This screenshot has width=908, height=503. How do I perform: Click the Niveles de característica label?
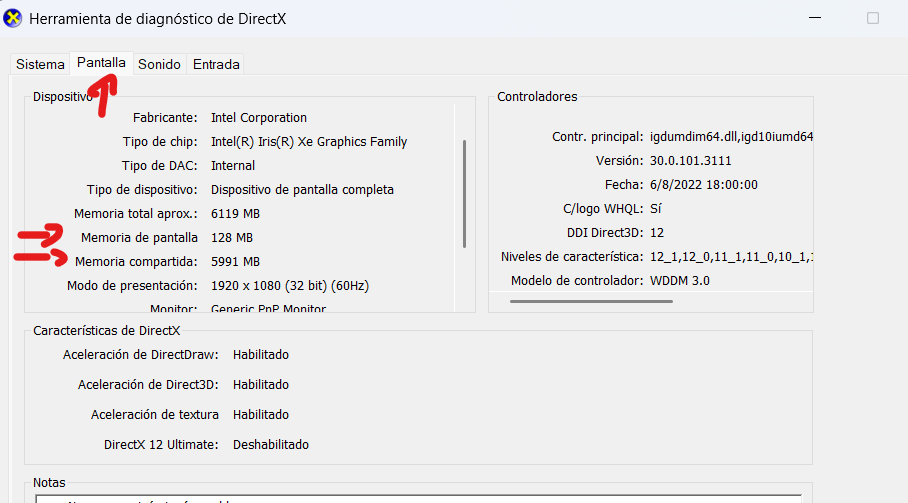572,257
